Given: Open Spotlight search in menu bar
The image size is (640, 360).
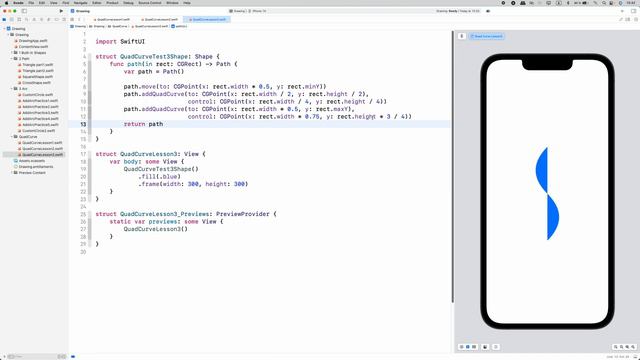Looking at the screenshot, I should pos(604,3).
